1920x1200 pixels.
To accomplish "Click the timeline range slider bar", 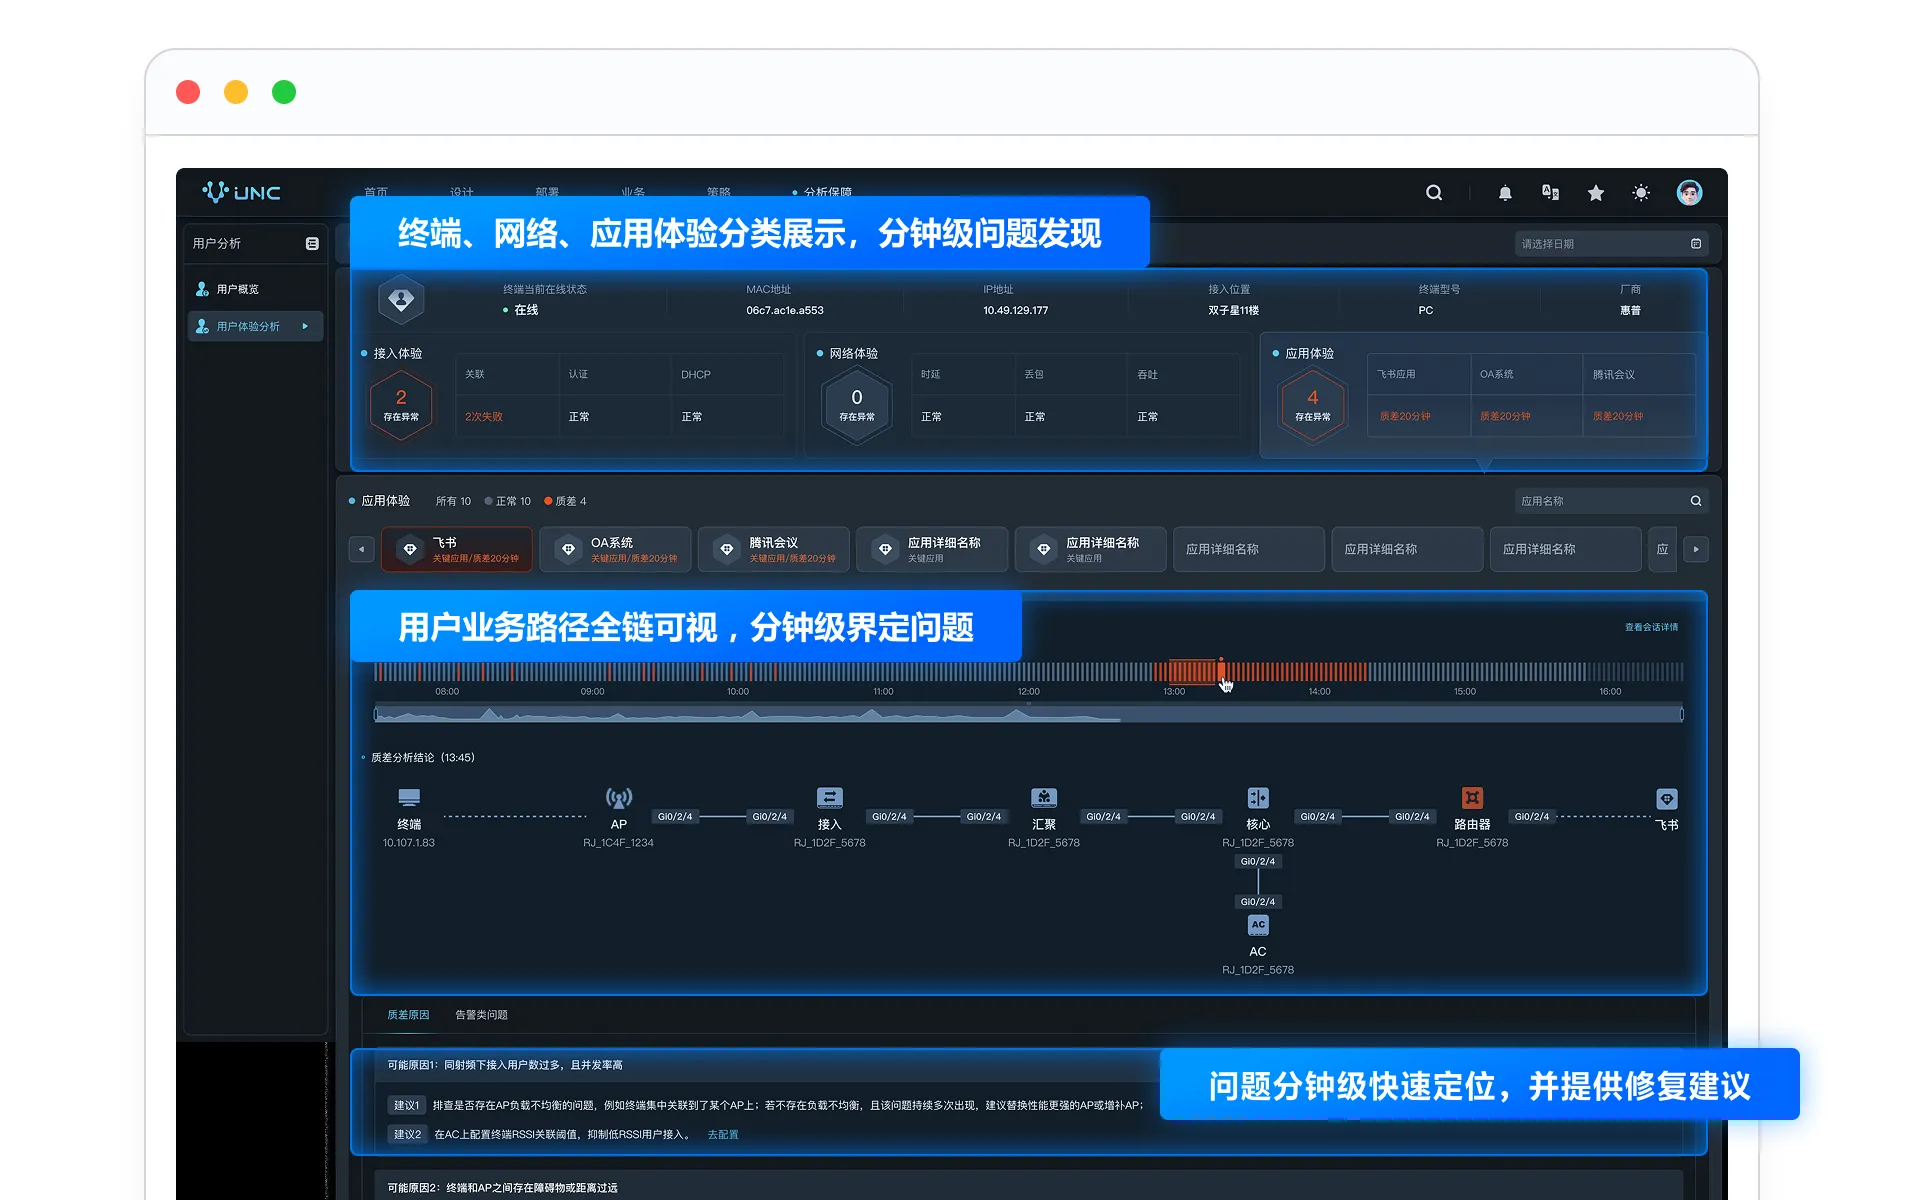I will (x=1028, y=714).
